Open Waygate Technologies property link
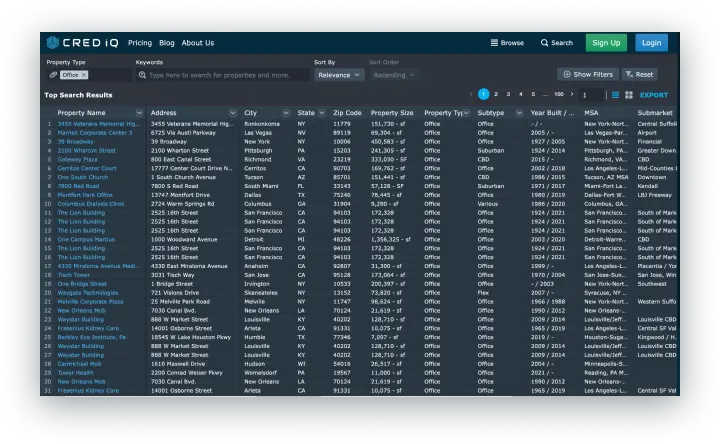The width and height of the screenshot is (720, 444). click(x=88, y=292)
